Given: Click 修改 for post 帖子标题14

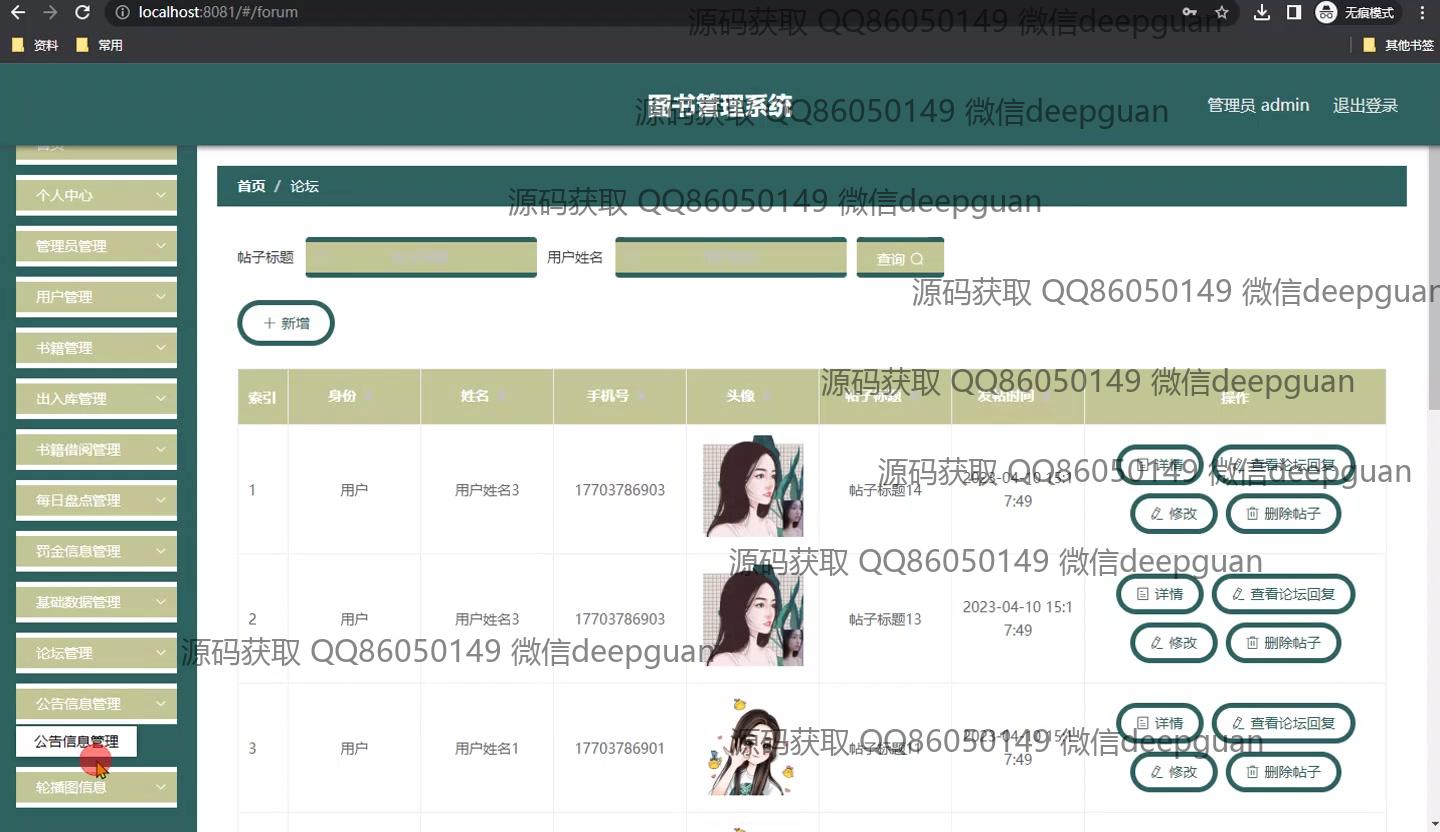Looking at the screenshot, I should click(1173, 514).
